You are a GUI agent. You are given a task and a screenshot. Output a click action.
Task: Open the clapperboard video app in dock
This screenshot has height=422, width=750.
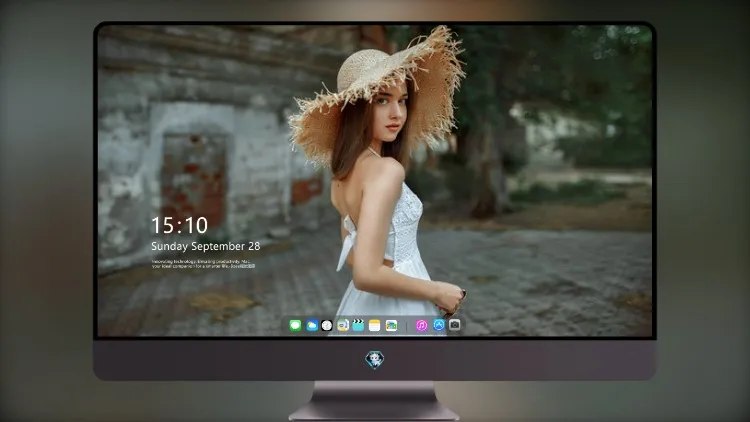pos(358,325)
